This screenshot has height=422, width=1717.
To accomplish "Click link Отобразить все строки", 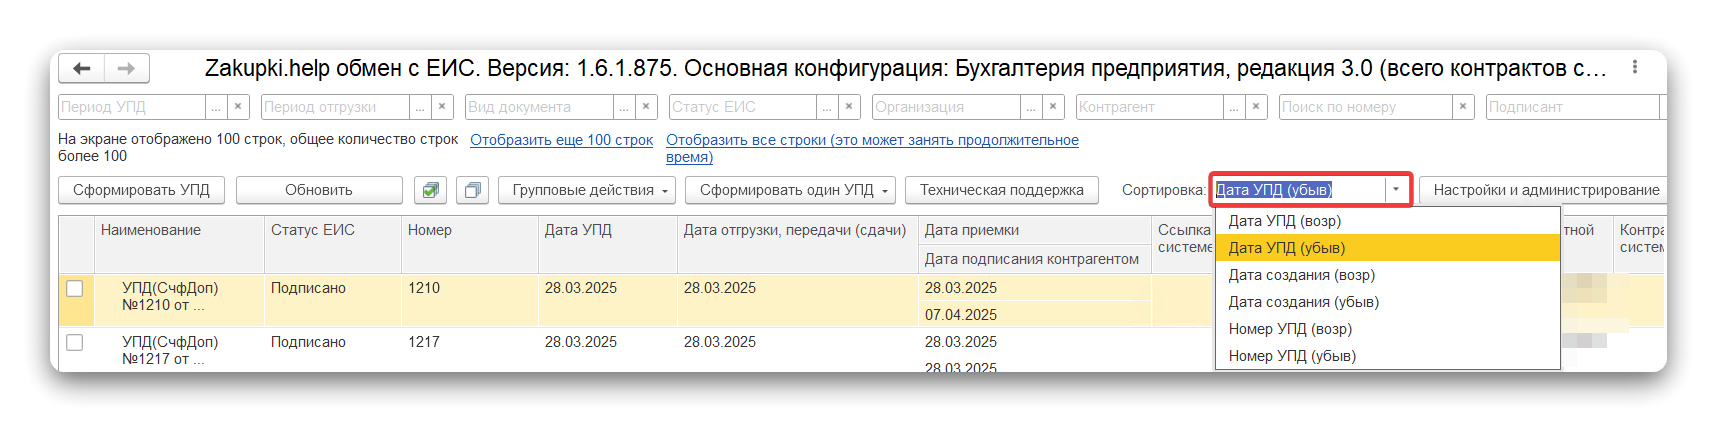I will pyautogui.click(x=872, y=148).
